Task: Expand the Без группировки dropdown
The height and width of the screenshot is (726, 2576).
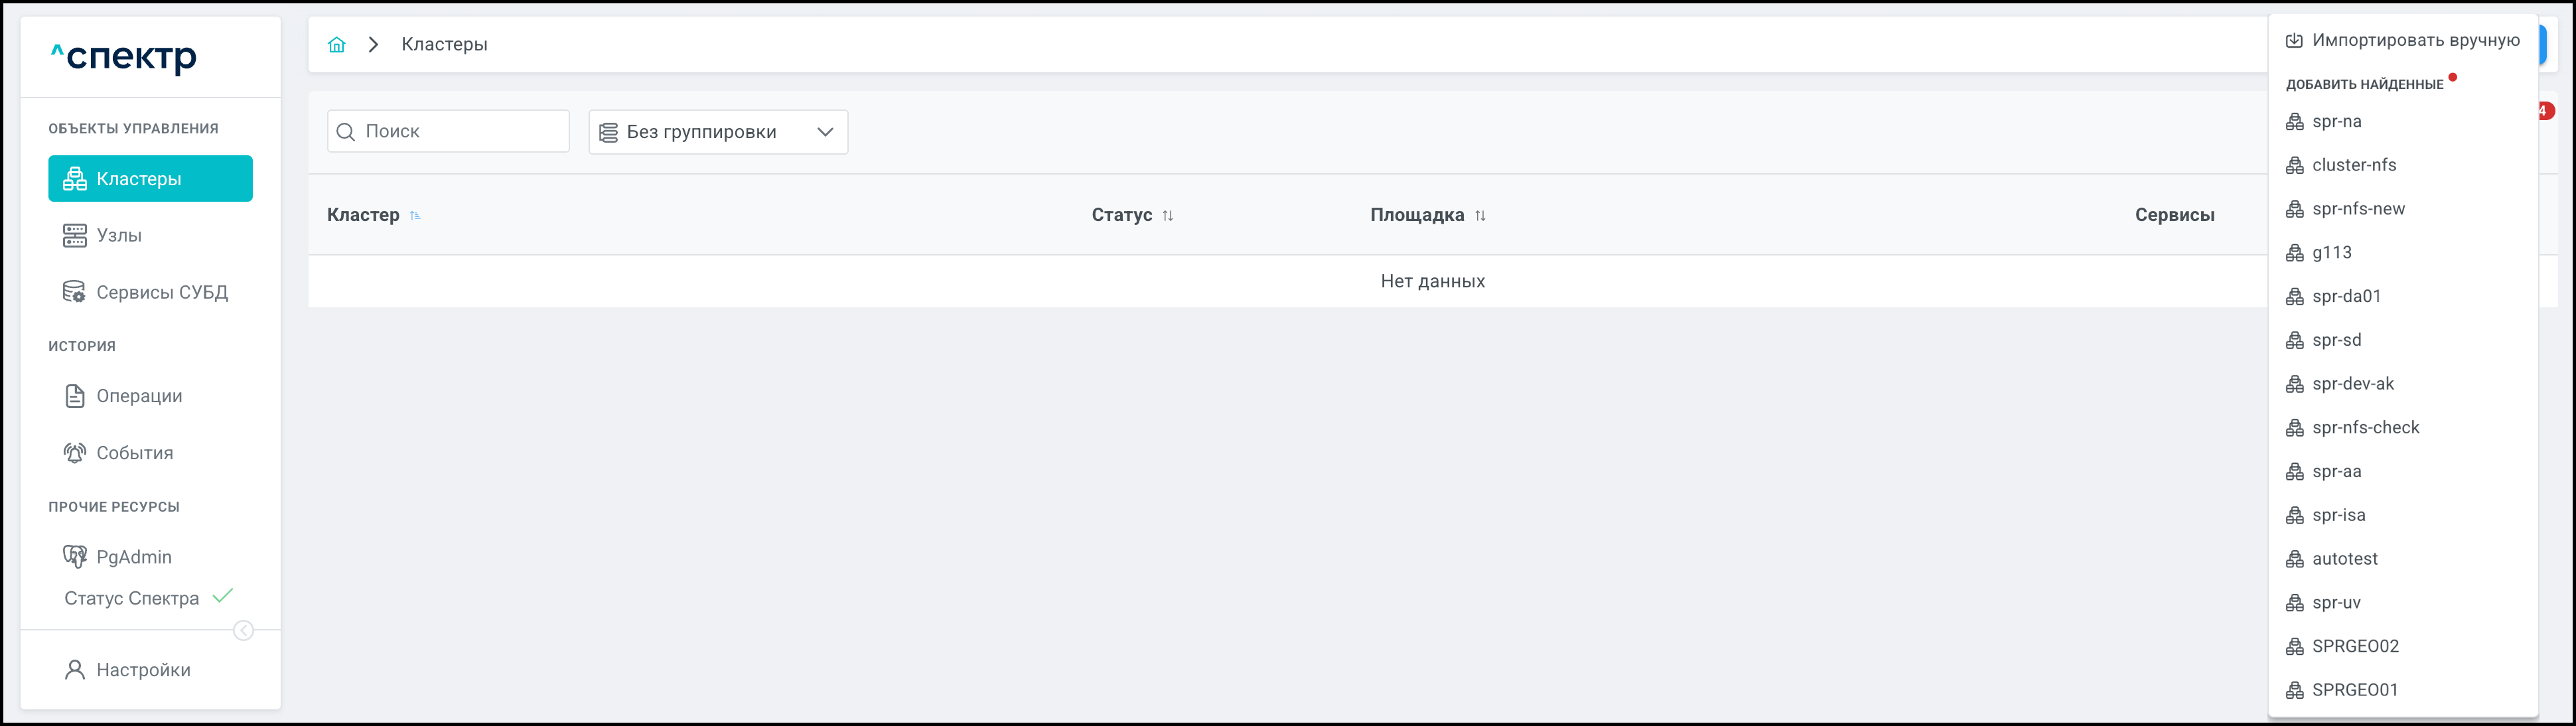Action: click(x=717, y=132)
